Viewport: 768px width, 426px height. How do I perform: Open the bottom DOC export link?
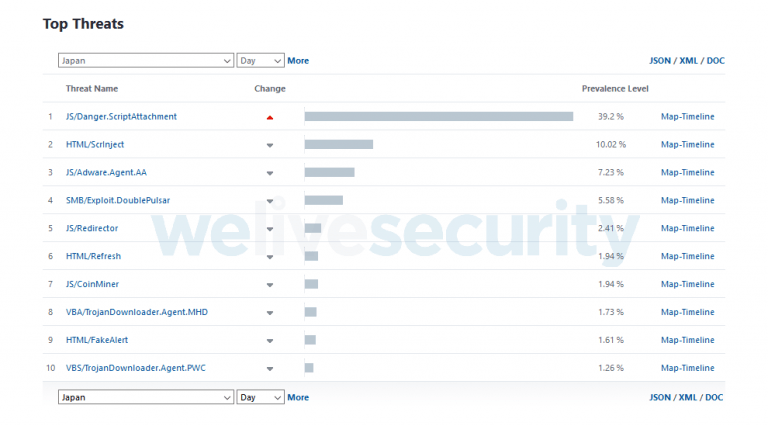(x=715, y=397)
